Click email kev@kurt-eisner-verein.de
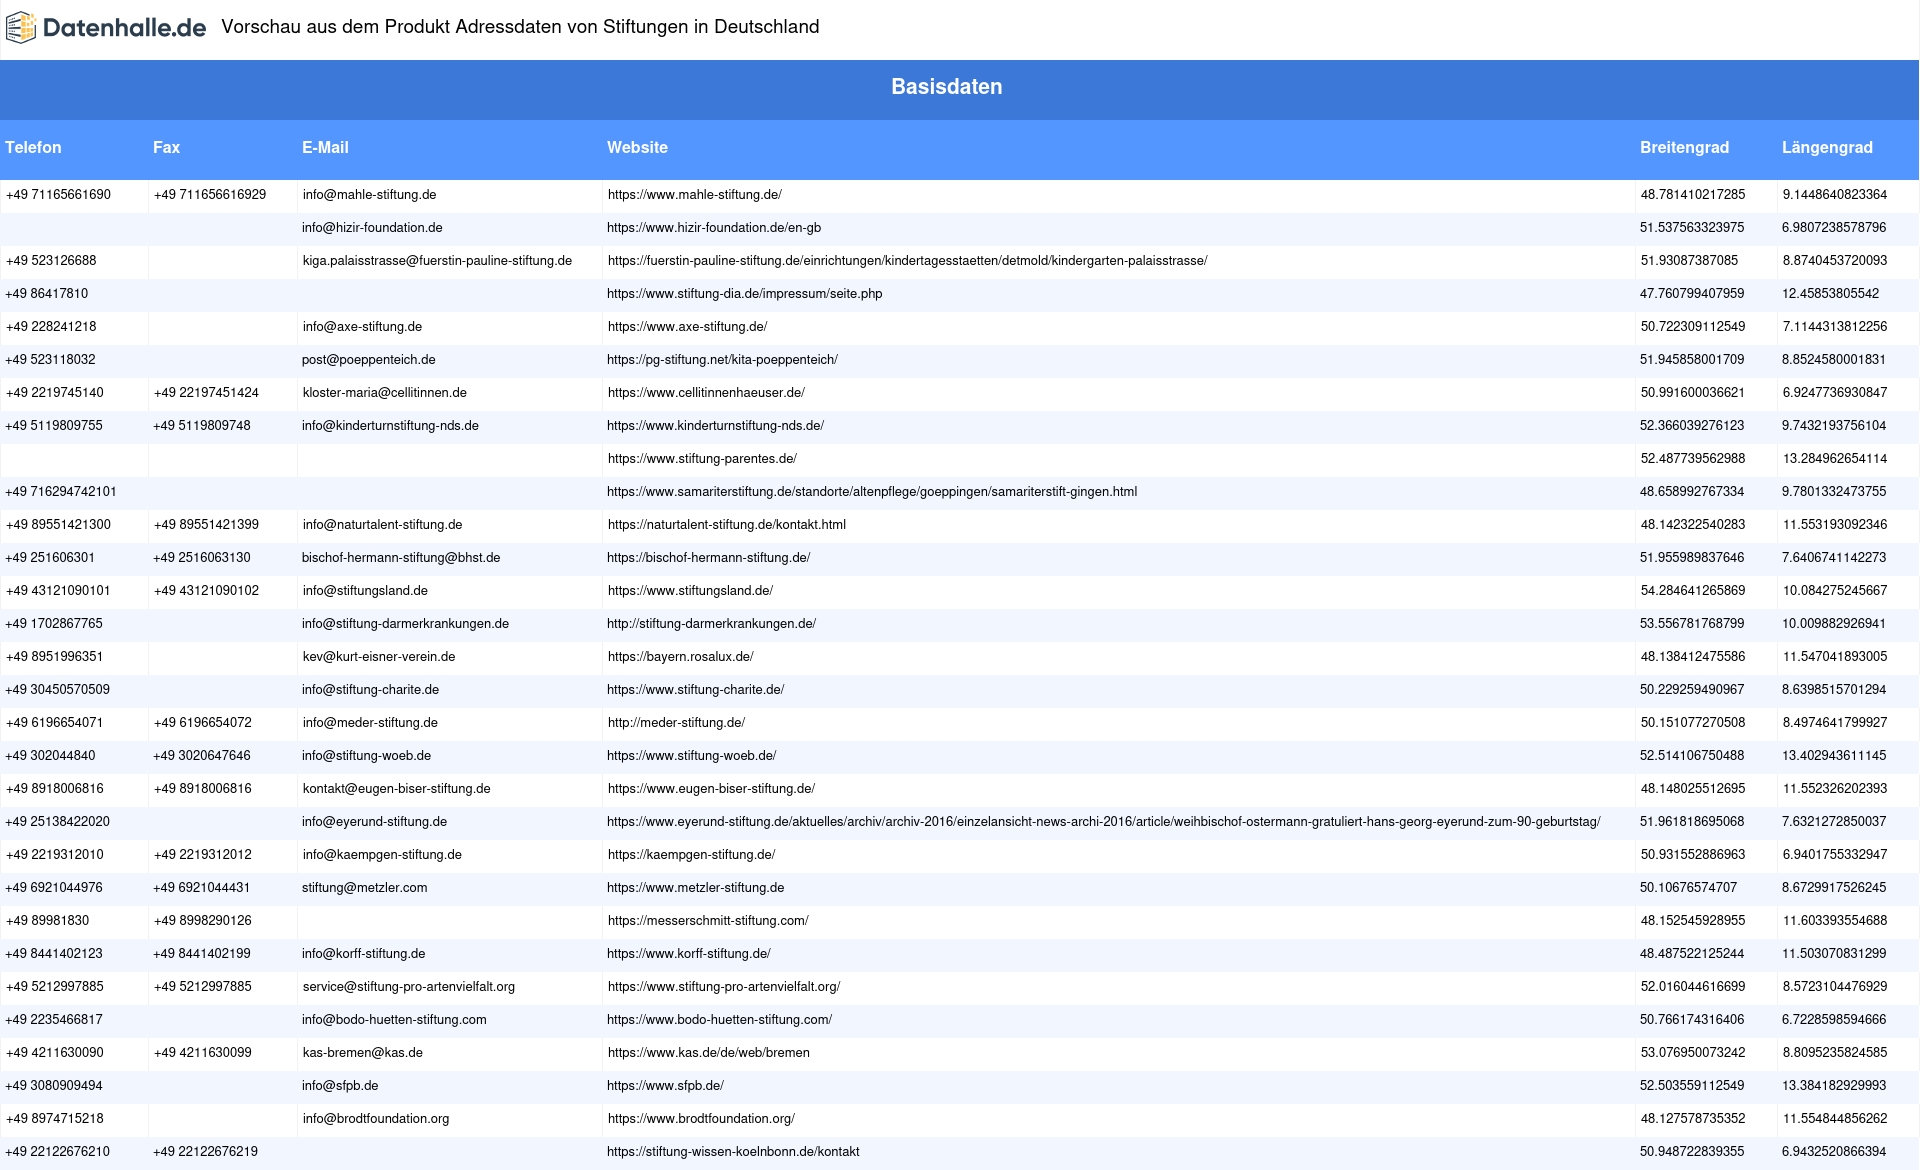 click(x=379, y=657)
